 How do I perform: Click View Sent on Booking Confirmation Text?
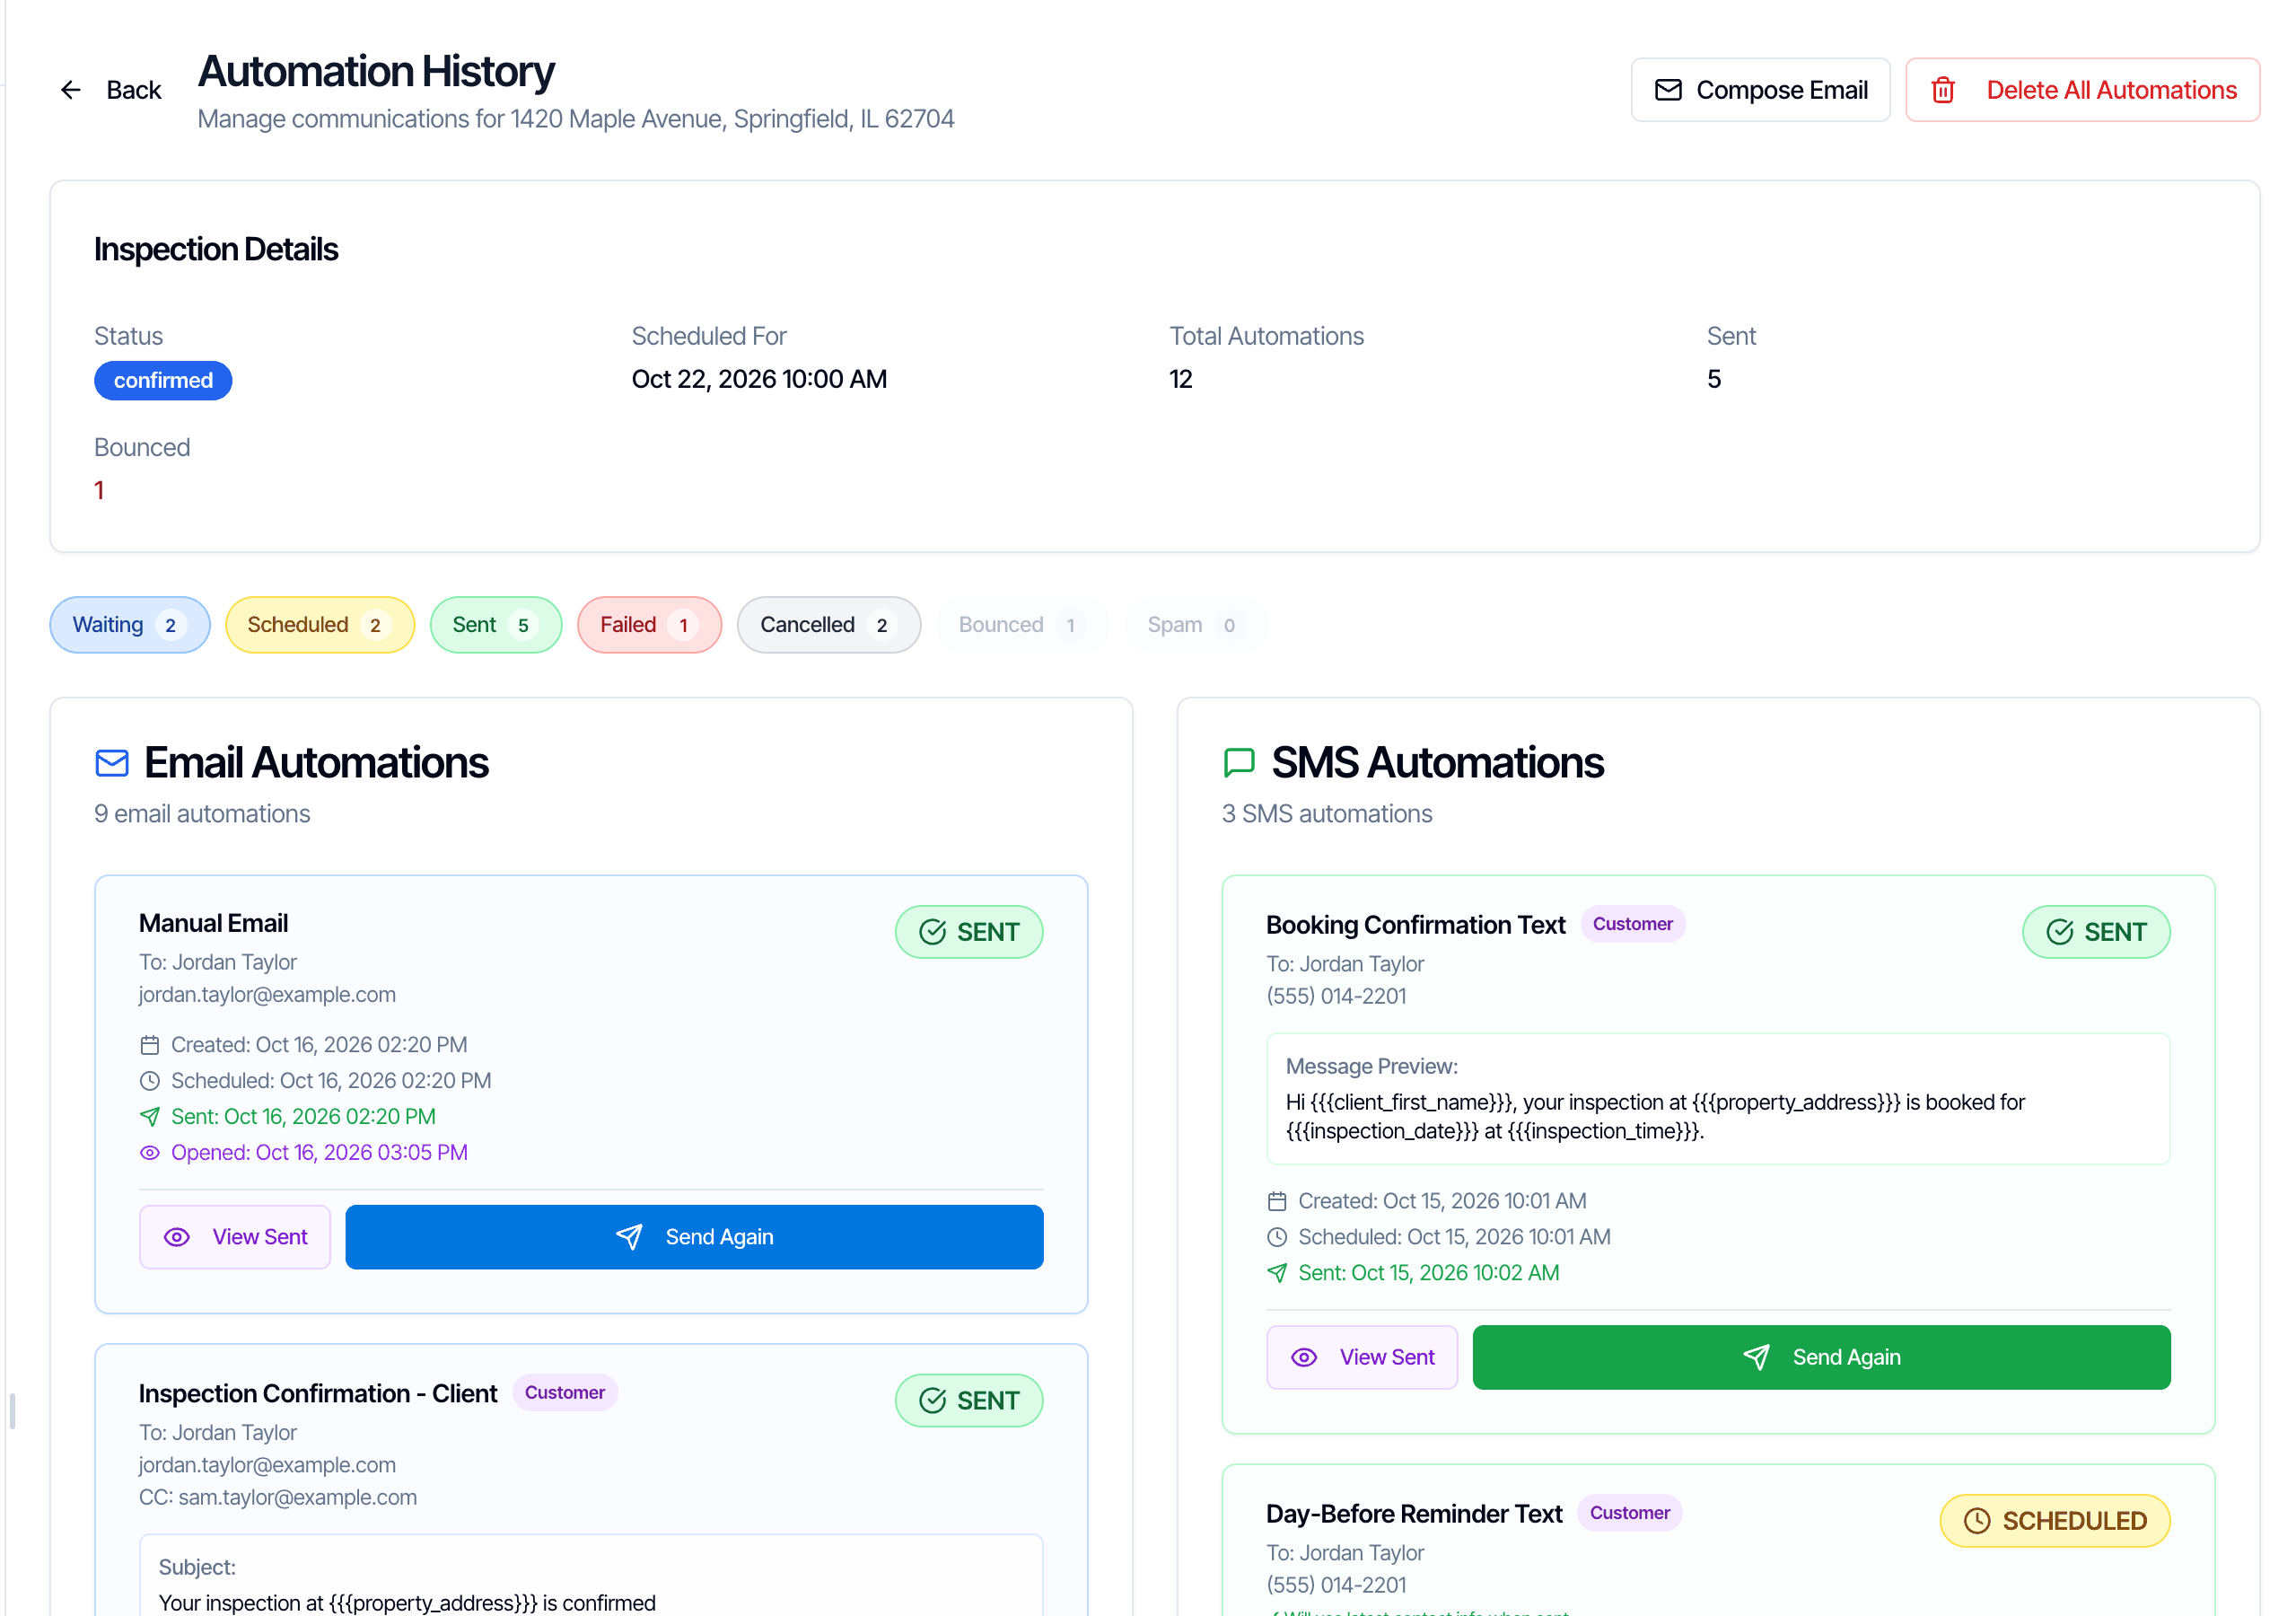coord(1362,1357)
